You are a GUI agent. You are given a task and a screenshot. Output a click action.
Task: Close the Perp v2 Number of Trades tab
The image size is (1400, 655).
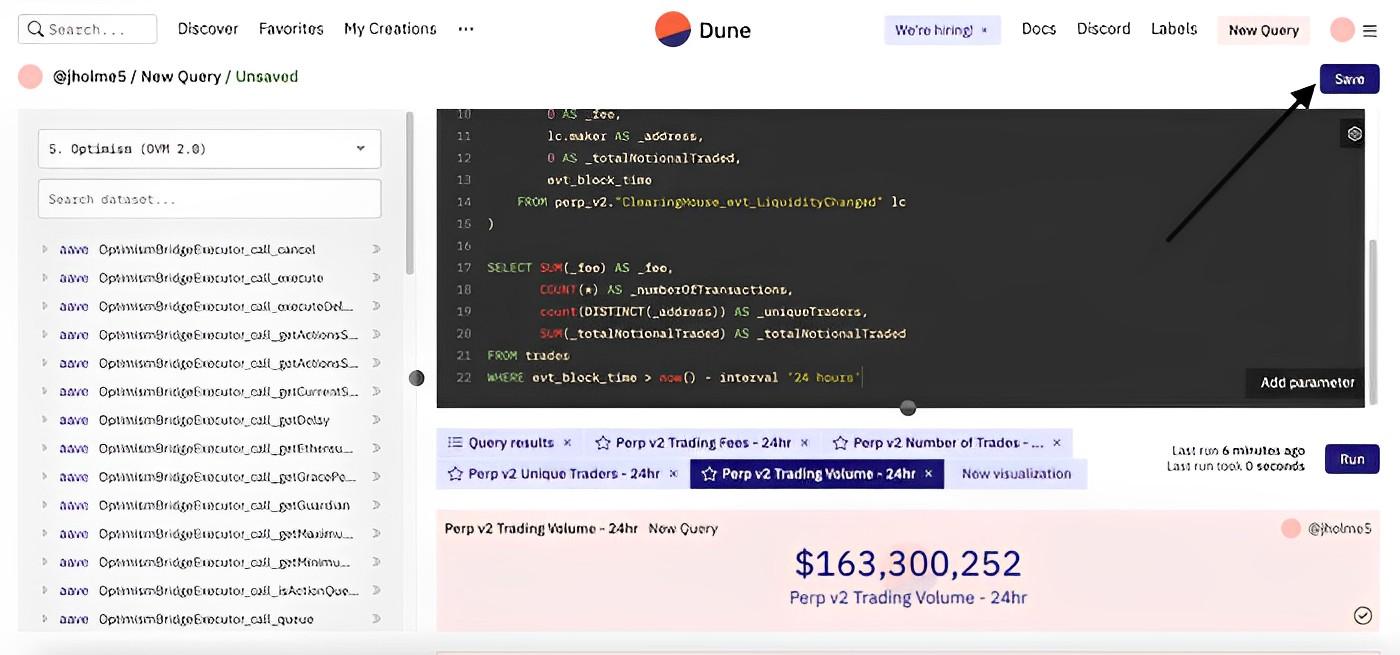(1057, 442)
